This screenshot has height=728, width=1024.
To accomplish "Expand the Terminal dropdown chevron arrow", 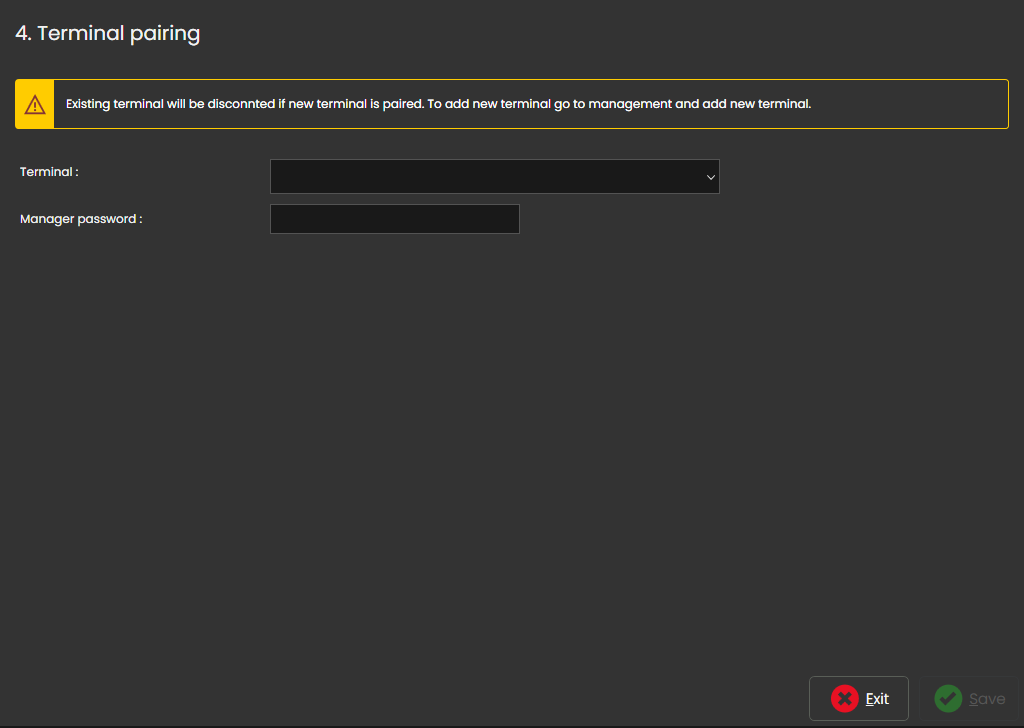I will (711, 177).
